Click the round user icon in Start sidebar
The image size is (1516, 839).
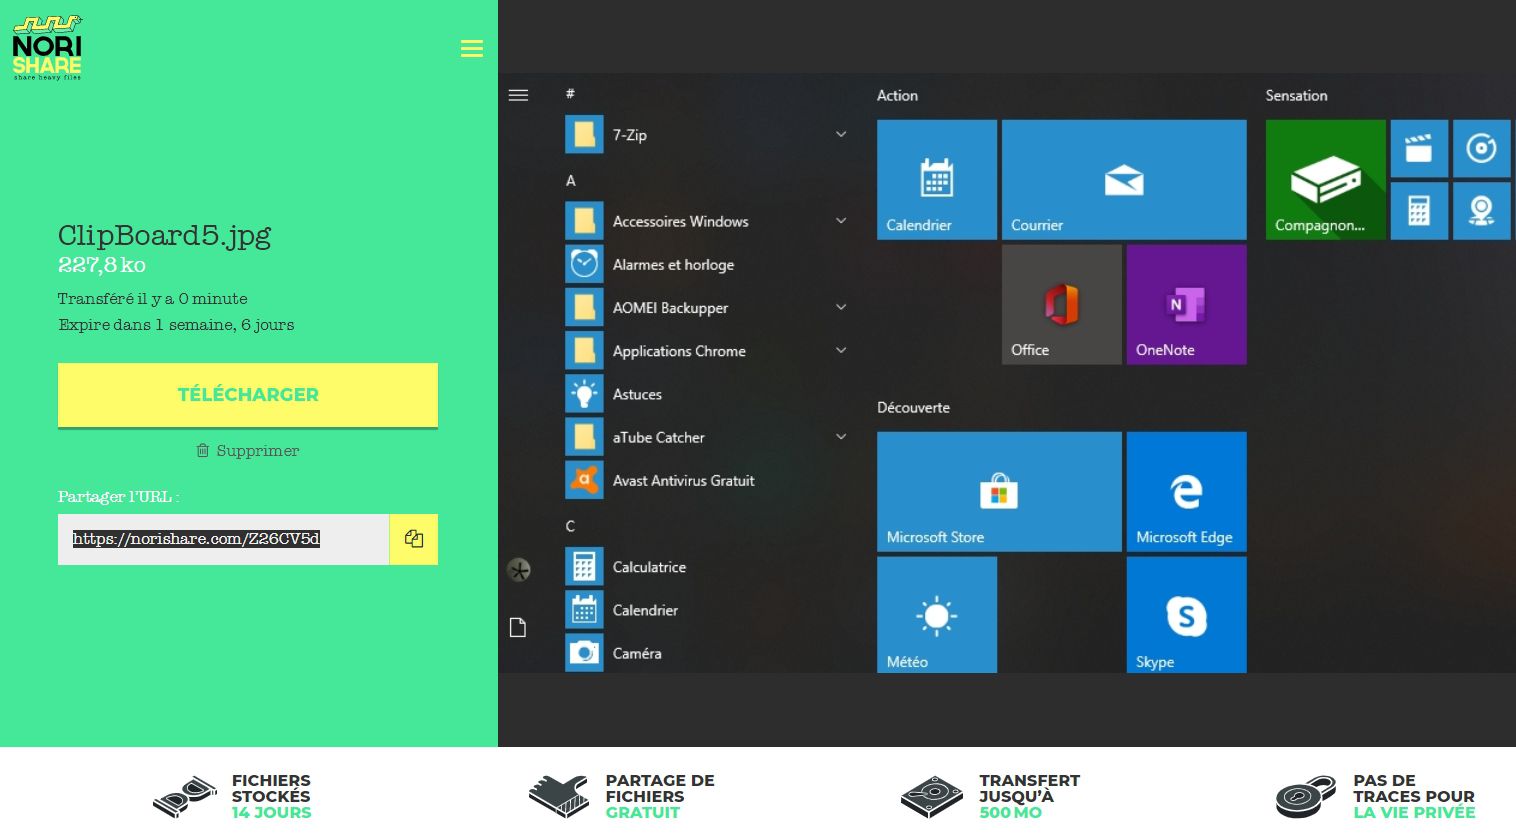[519, 570]
